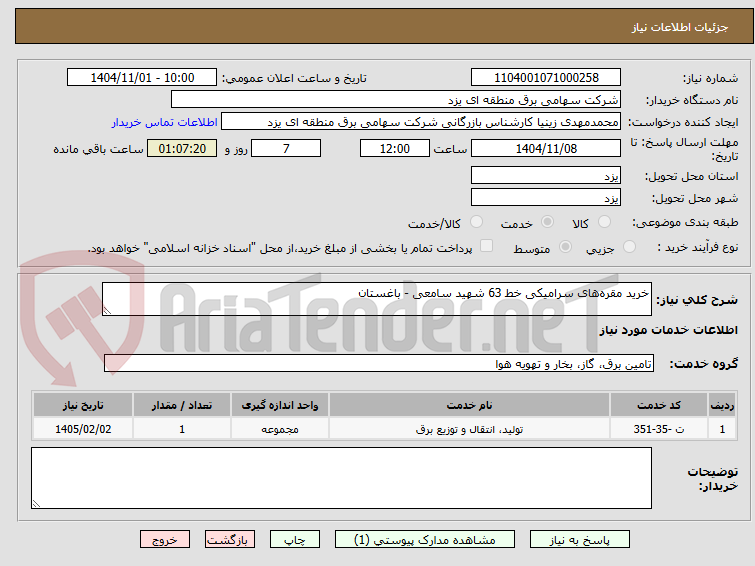Open اطلاعات تماس خریدار link
This screenshot has height=566, width=755.
pyautogui.click(x=165, y=122)
